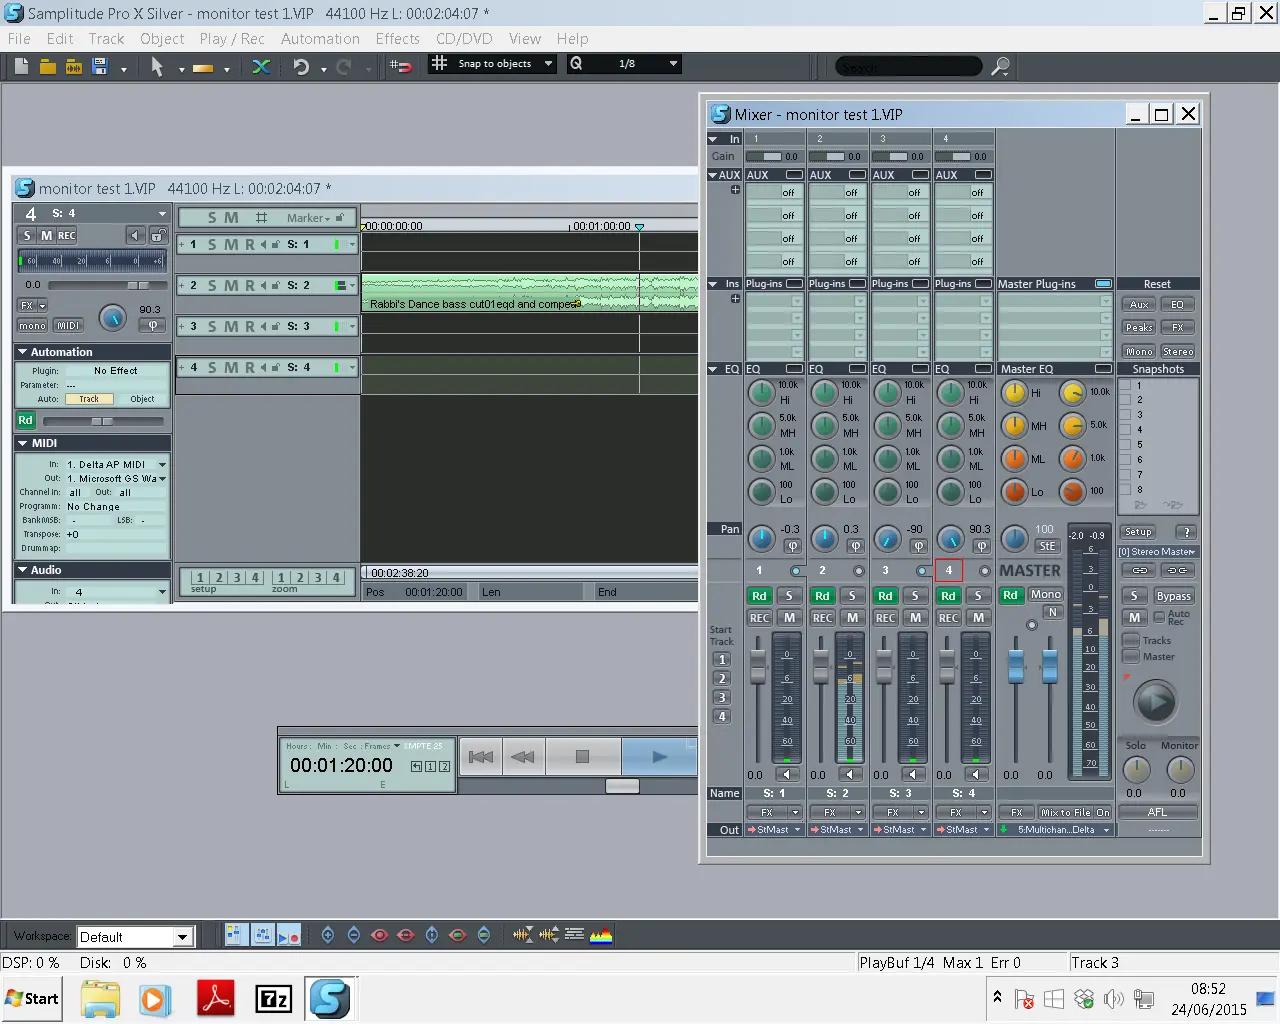Viewport: 1280px width, 1024px height.
Task: Click the Reset button in the mixer
Action: click(1157, 284)
